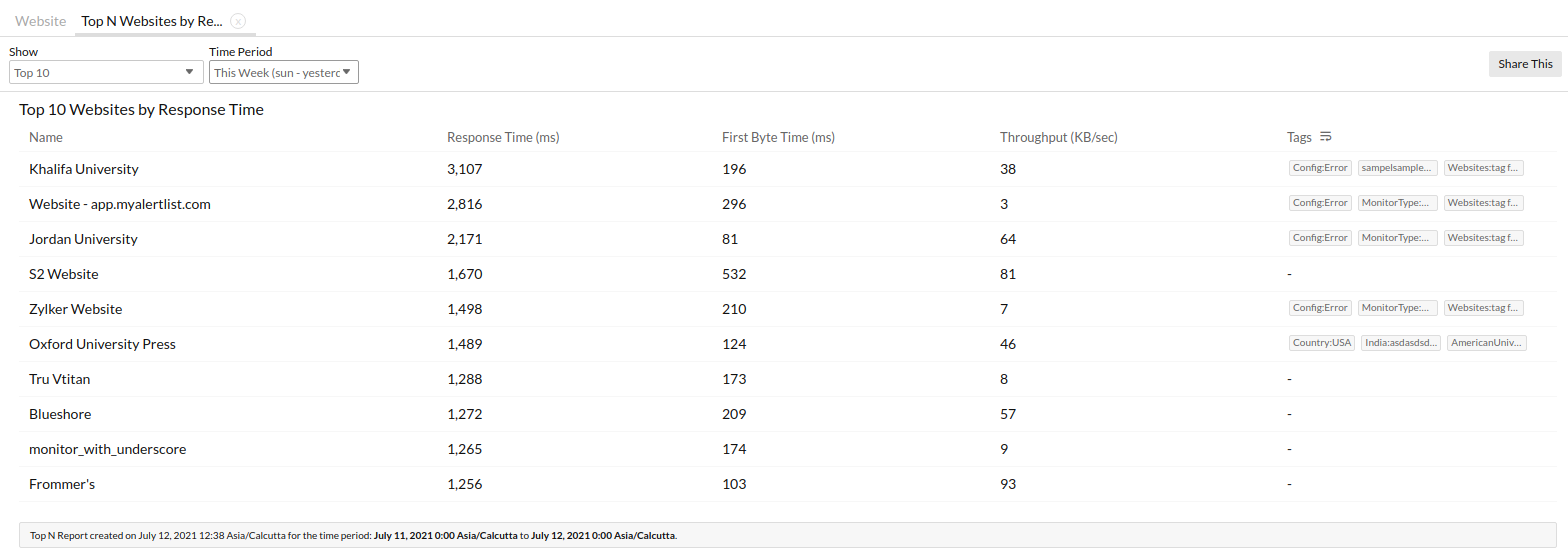The image size is (1568, 552).
Task: Select the AmericanUniv tag
Action: pyautogui.click(x=1487, y=343)
